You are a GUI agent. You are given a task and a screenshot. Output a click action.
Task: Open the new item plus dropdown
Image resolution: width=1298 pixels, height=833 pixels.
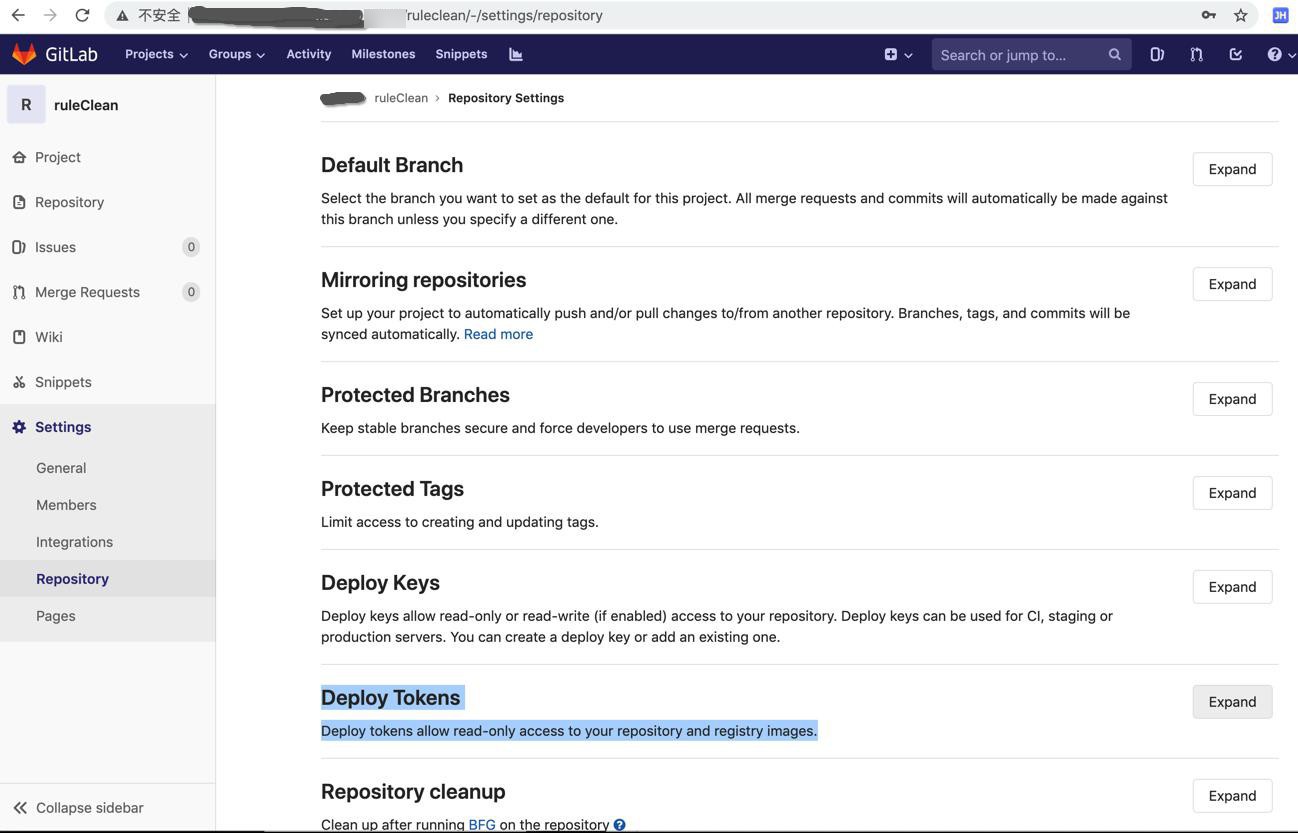895,54
